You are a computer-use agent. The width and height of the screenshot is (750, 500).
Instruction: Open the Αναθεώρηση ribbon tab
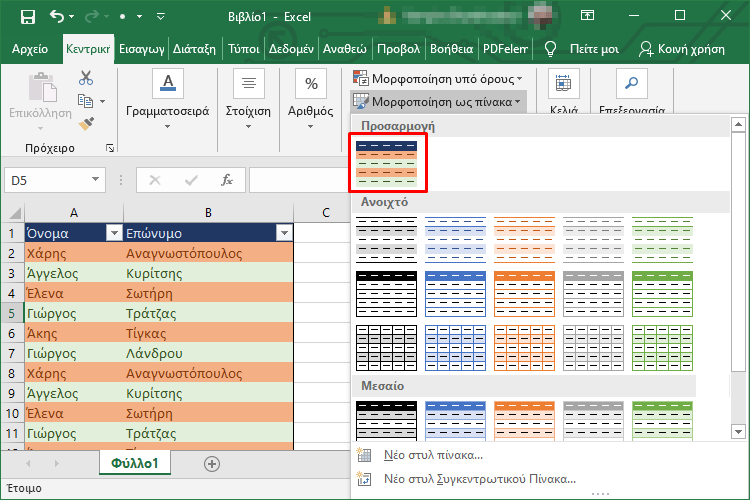344,49
